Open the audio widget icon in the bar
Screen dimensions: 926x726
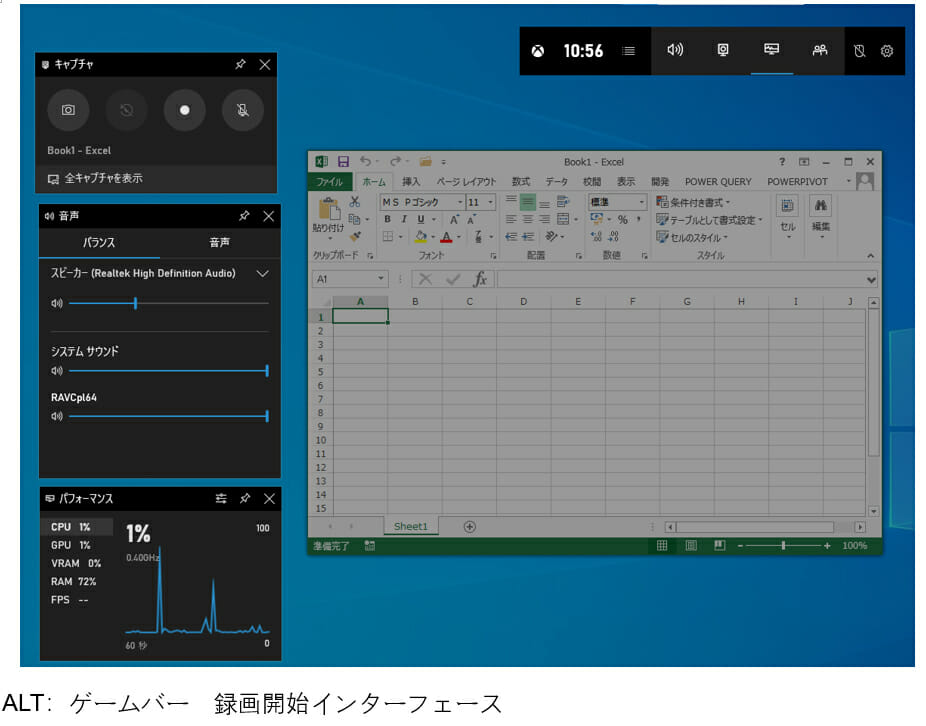coord(674,50)
